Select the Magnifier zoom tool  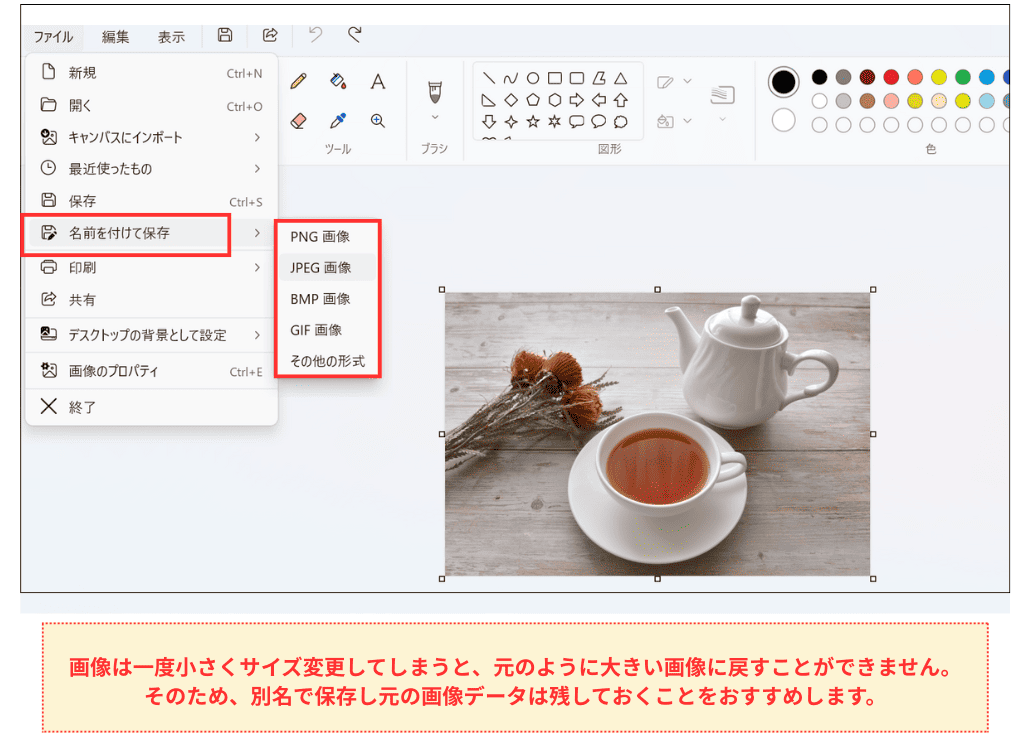coord(379,120)
